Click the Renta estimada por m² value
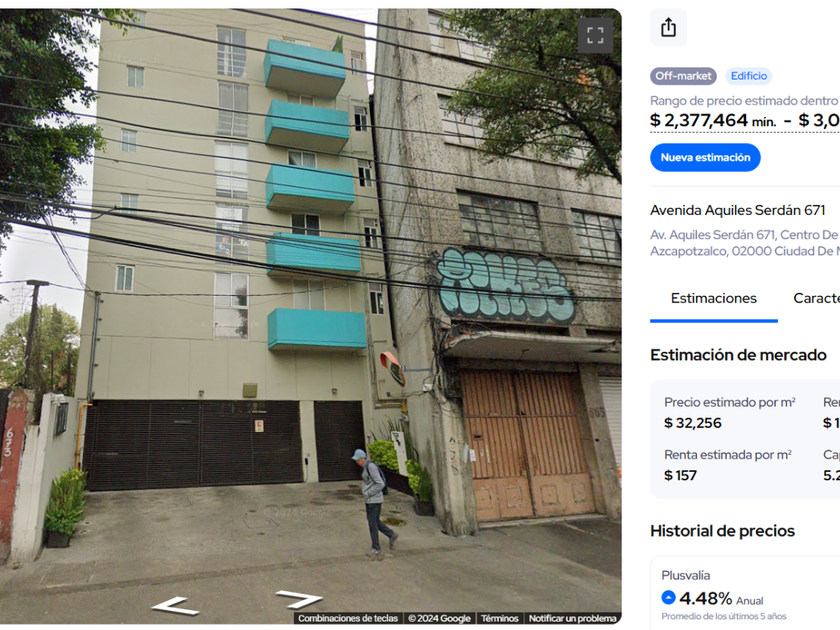The width and height of the screenshot is (840, 630). click(680, 475)
